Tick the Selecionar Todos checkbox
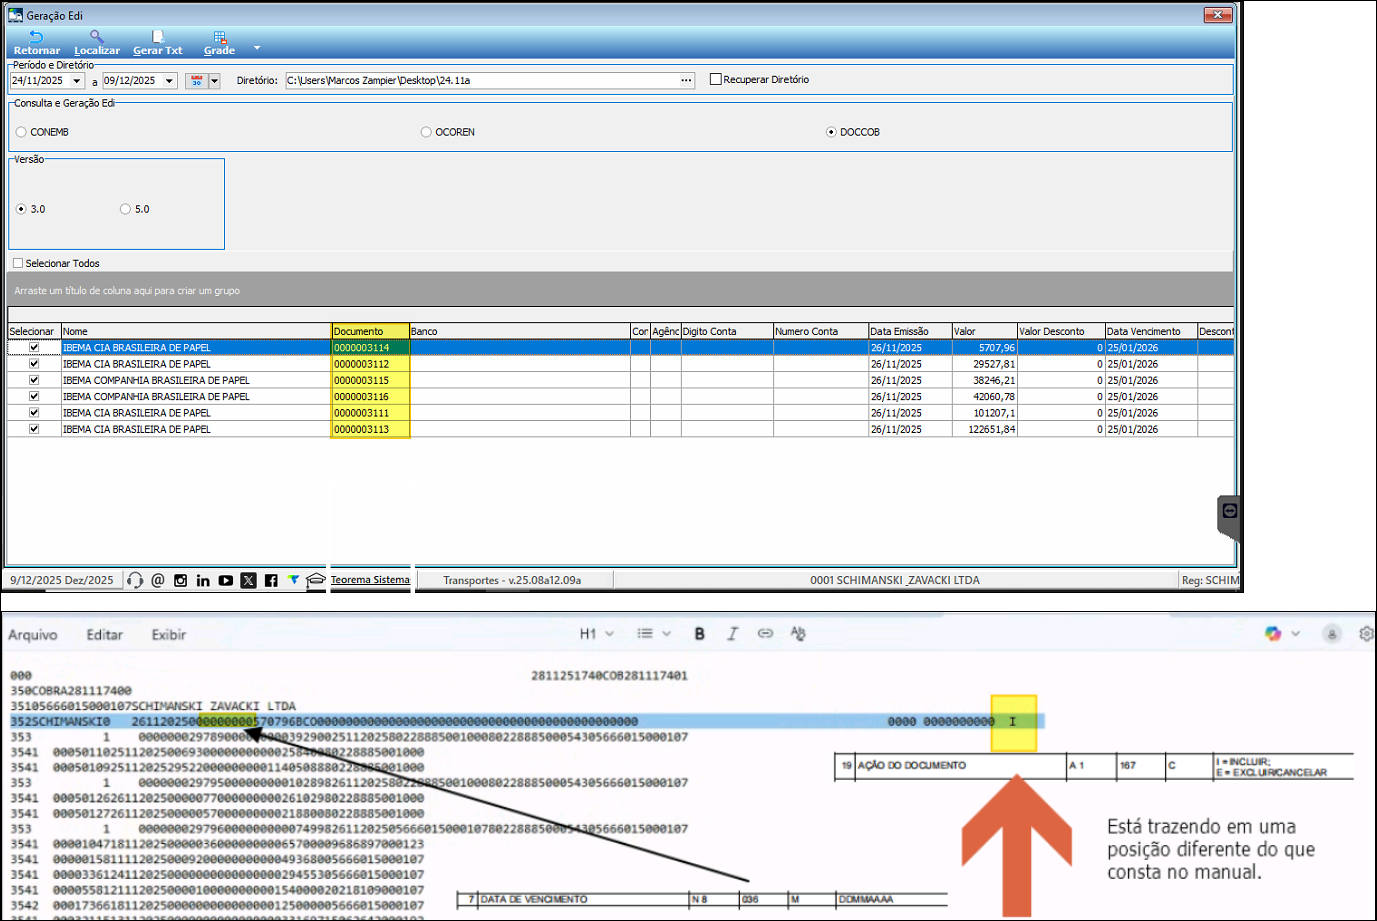 pos(18,263)
